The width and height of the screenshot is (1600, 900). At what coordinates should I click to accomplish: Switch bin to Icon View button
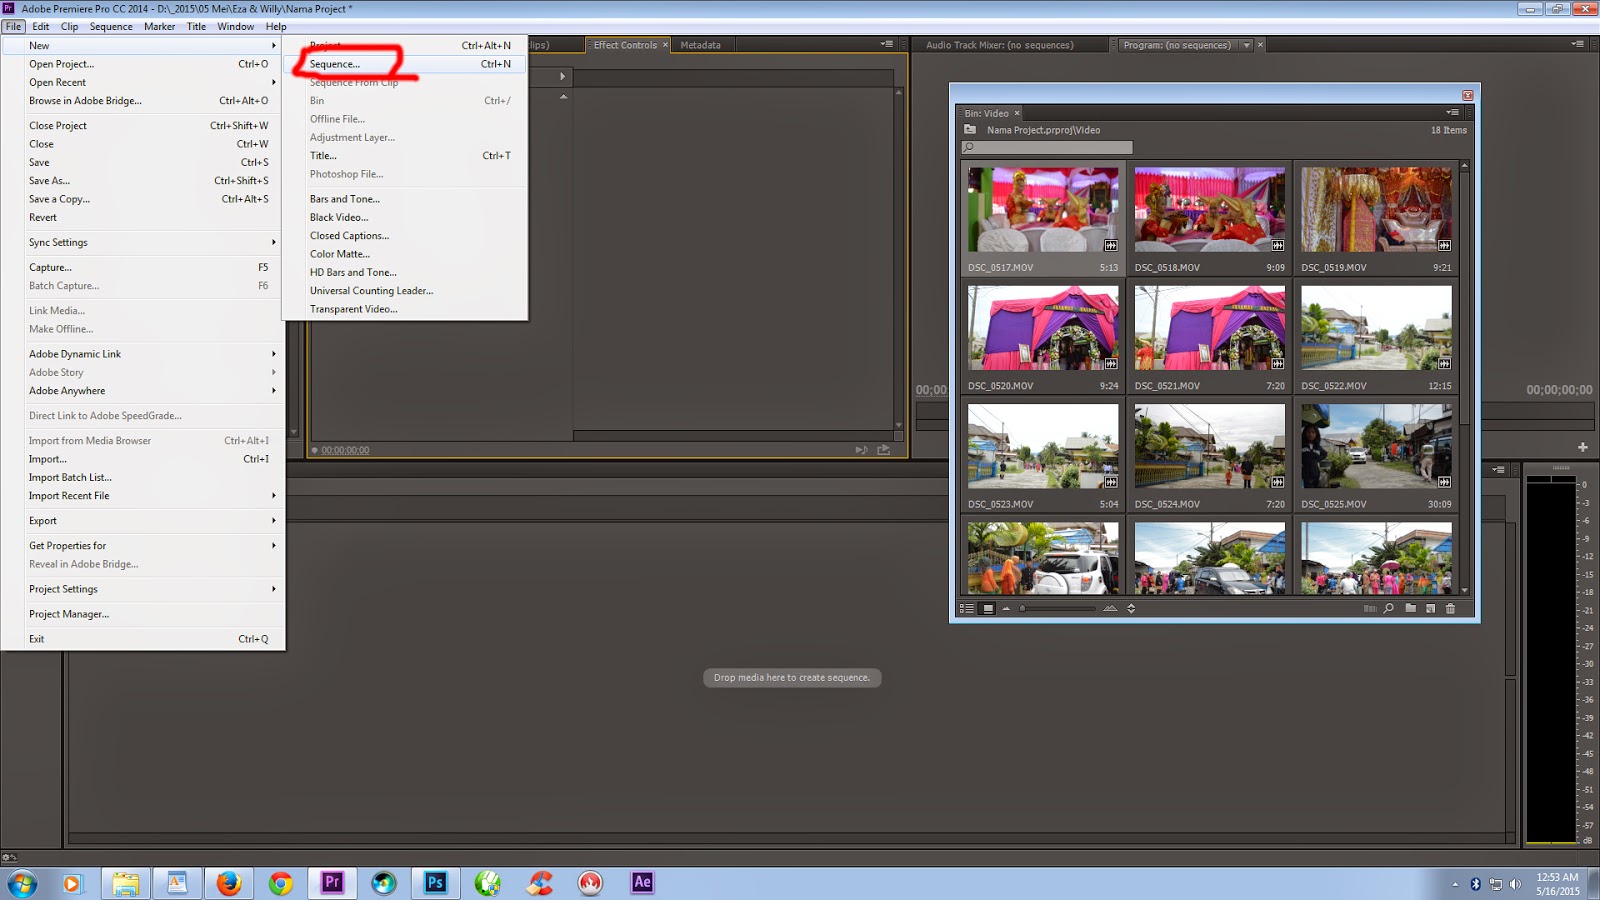(988, 608)
